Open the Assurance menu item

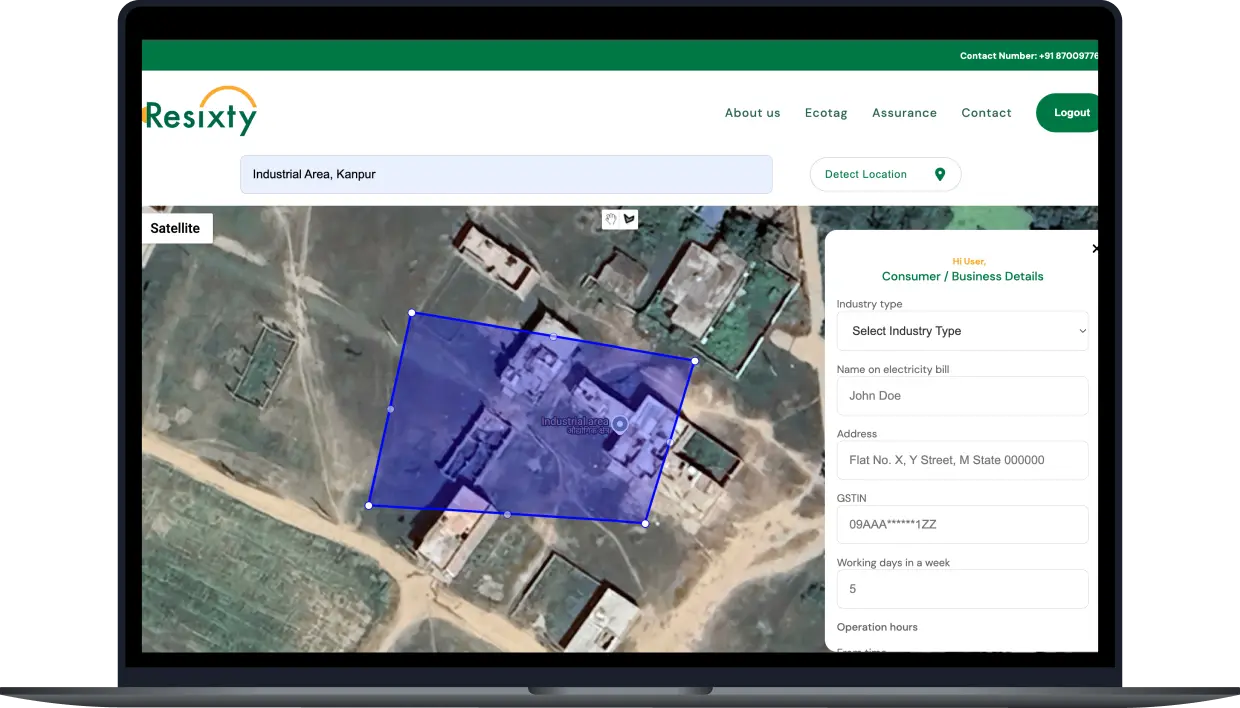coord(904,113)
